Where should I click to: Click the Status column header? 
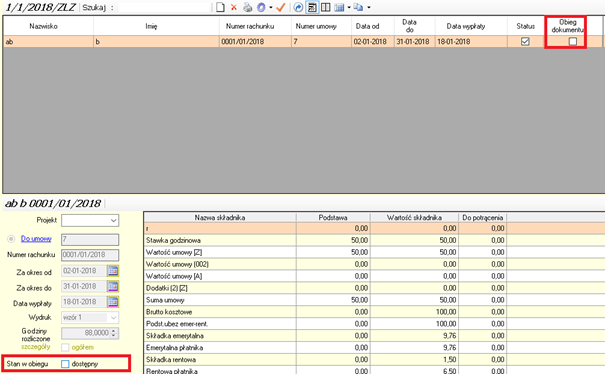[526, 26]
